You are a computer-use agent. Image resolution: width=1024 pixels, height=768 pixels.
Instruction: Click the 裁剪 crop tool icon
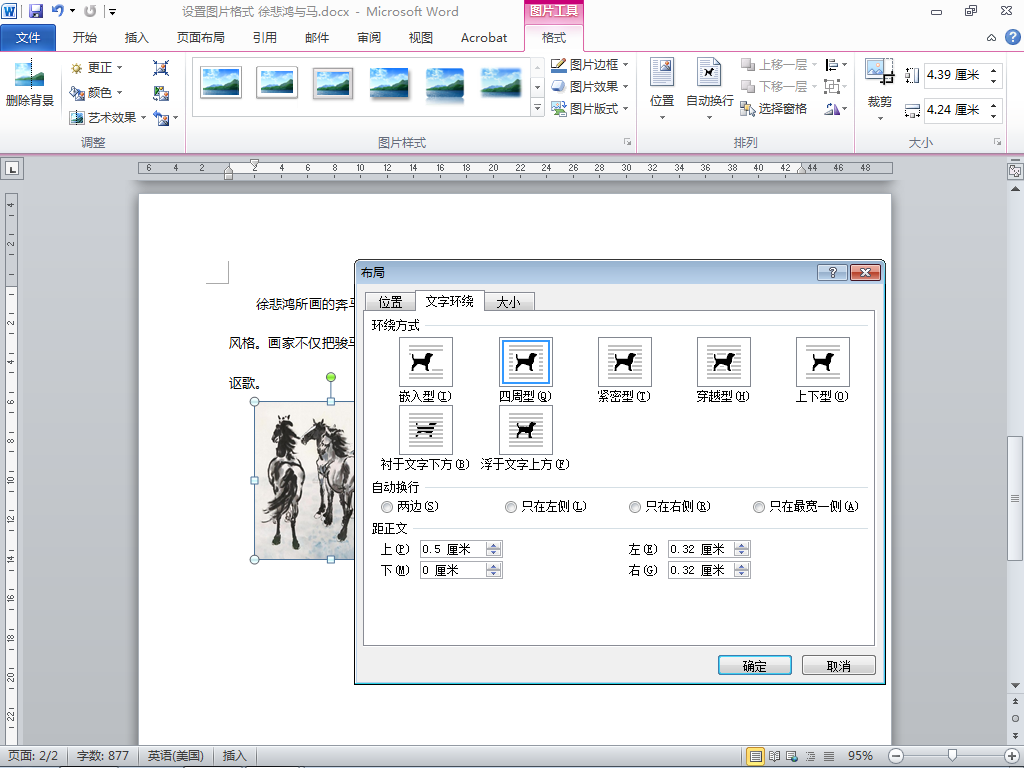click(x=879, y=72)
